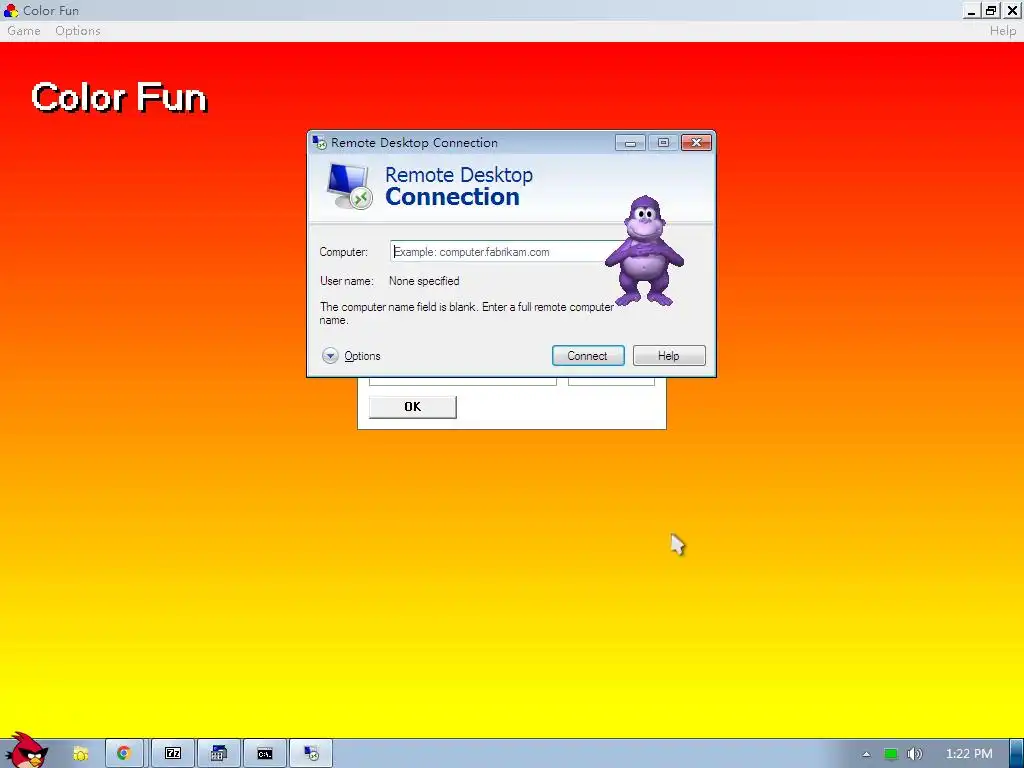Open Google Chrome from the taskbar

(124, 754)
